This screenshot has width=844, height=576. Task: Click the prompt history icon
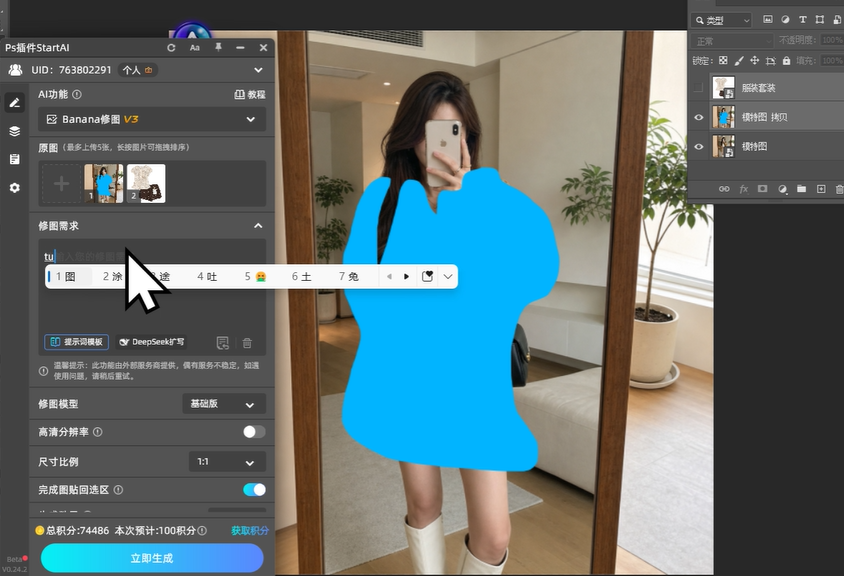(222, 343)
